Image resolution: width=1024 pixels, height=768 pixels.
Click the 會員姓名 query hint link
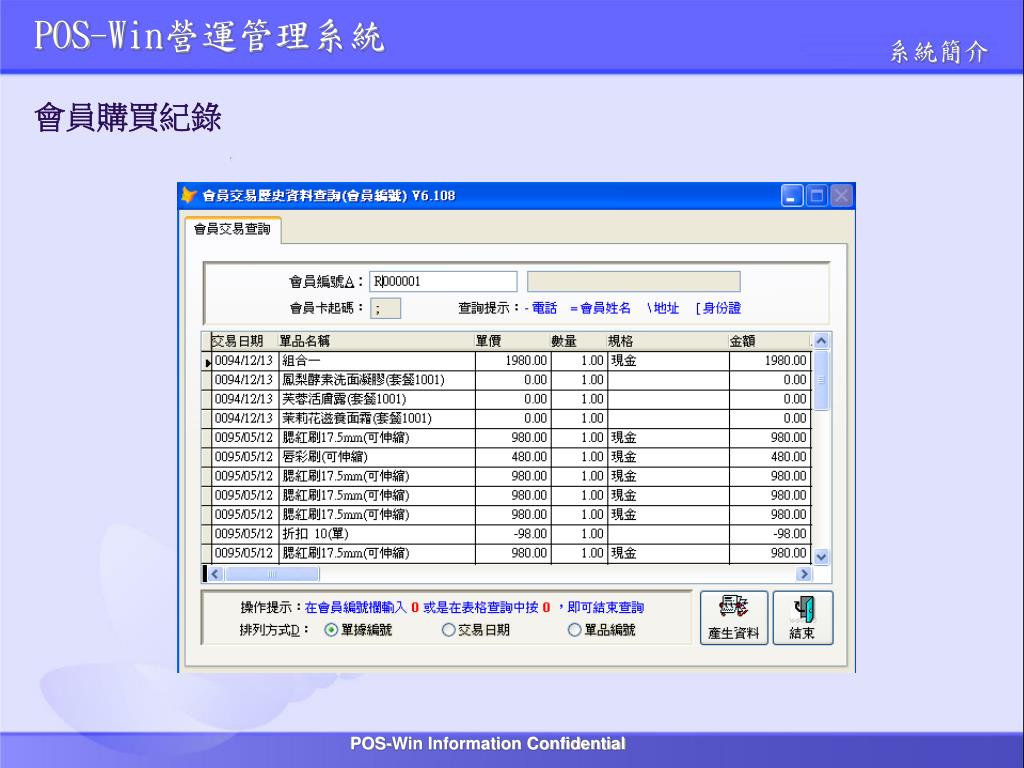(x=600, y=308)
